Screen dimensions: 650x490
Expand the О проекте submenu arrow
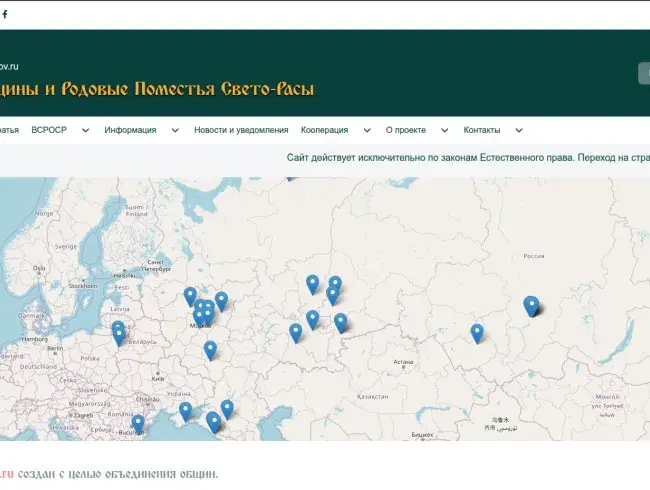(445, 130)
